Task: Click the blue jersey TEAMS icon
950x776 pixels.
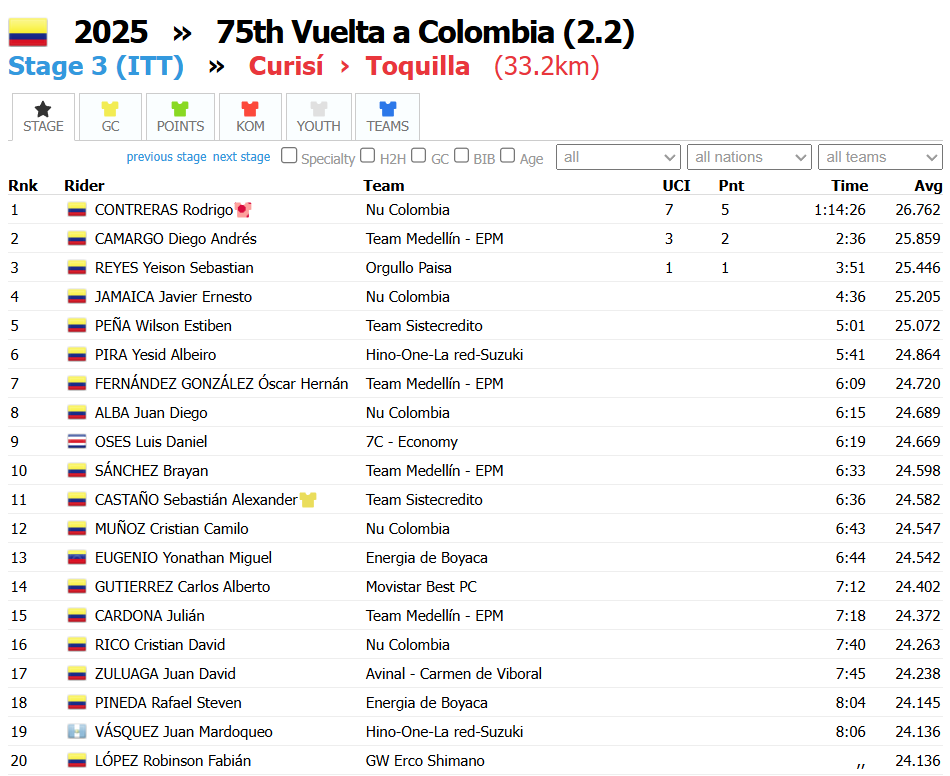Action: click(x=387, y=108)
